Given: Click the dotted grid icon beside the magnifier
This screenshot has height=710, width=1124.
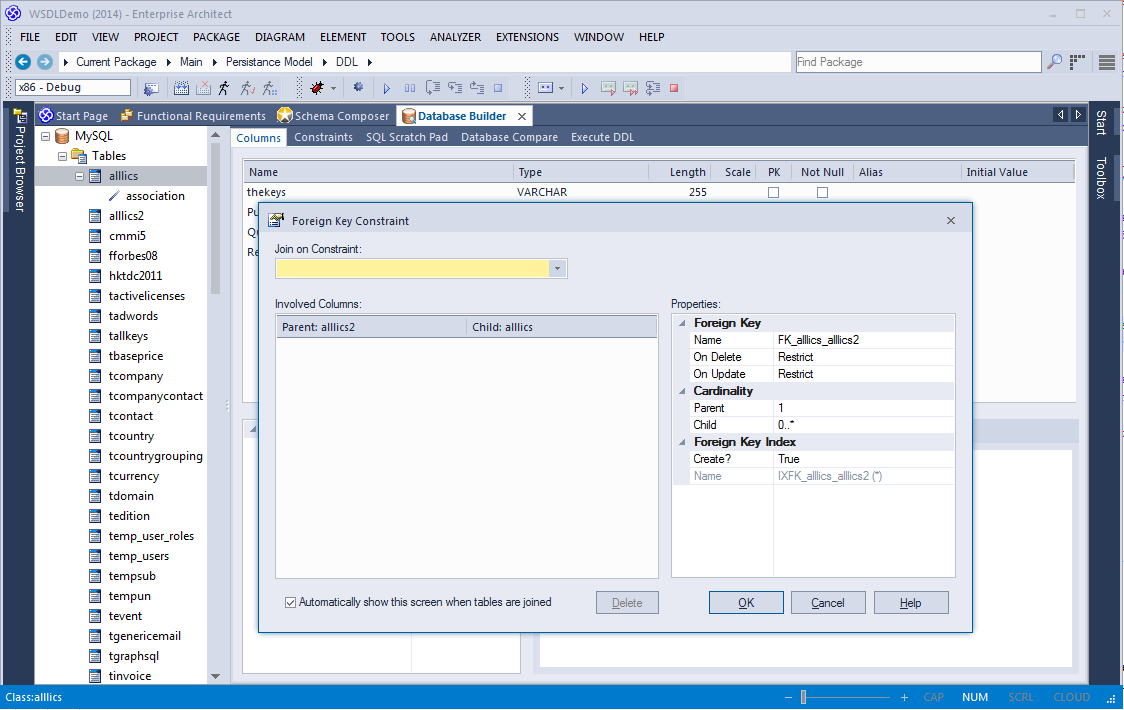Looking at the screenshot, I should click(1077, 62).
